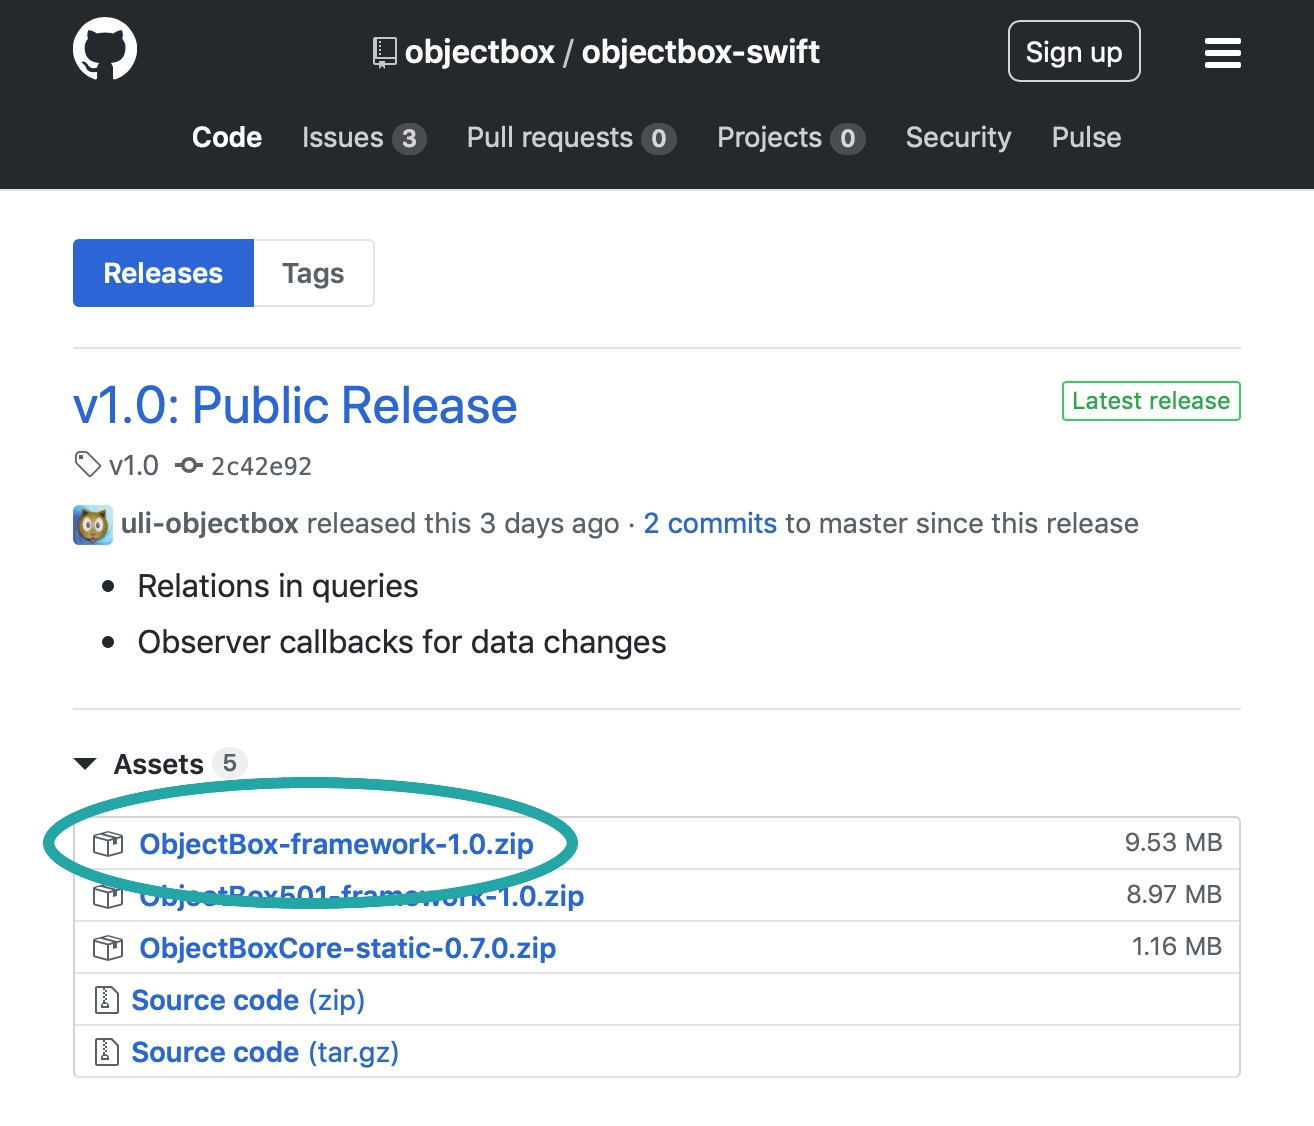Download Source code (tar.gz)
Viewport: 1314px width, 1126px height.
click(x=265, y=1052)
